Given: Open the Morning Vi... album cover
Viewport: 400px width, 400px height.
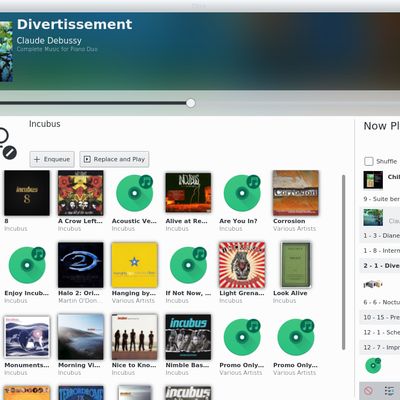Looking at the screenshot, I should (x=81, y=337).
